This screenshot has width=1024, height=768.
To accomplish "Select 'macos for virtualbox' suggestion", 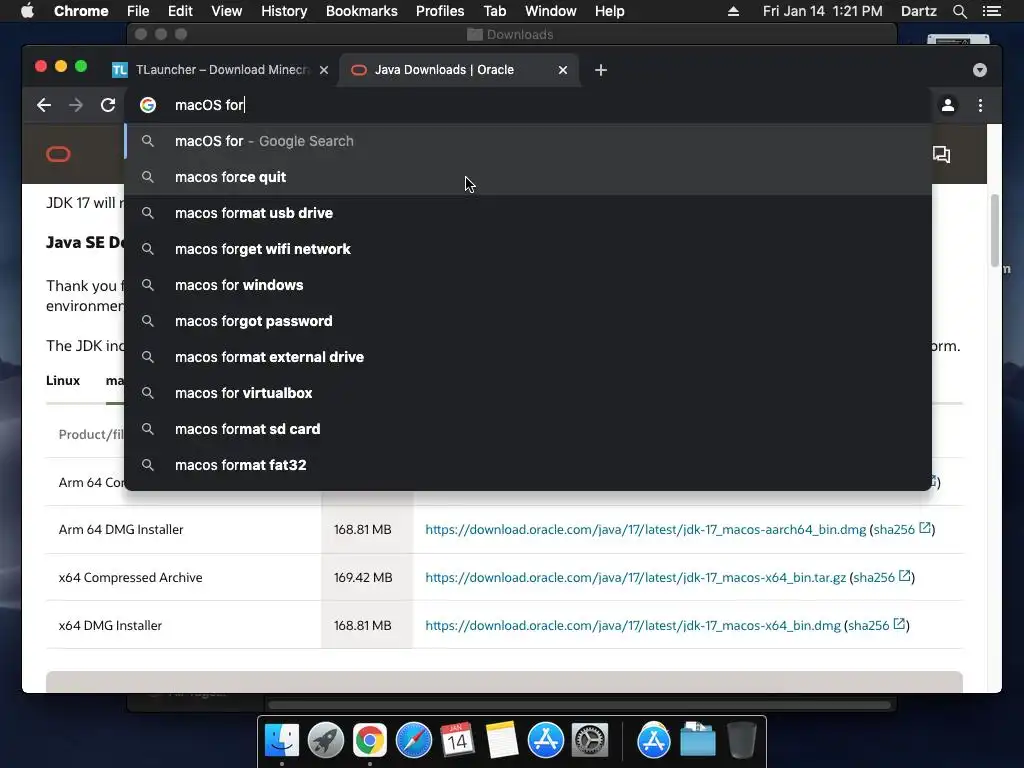I will pos(528,392).
